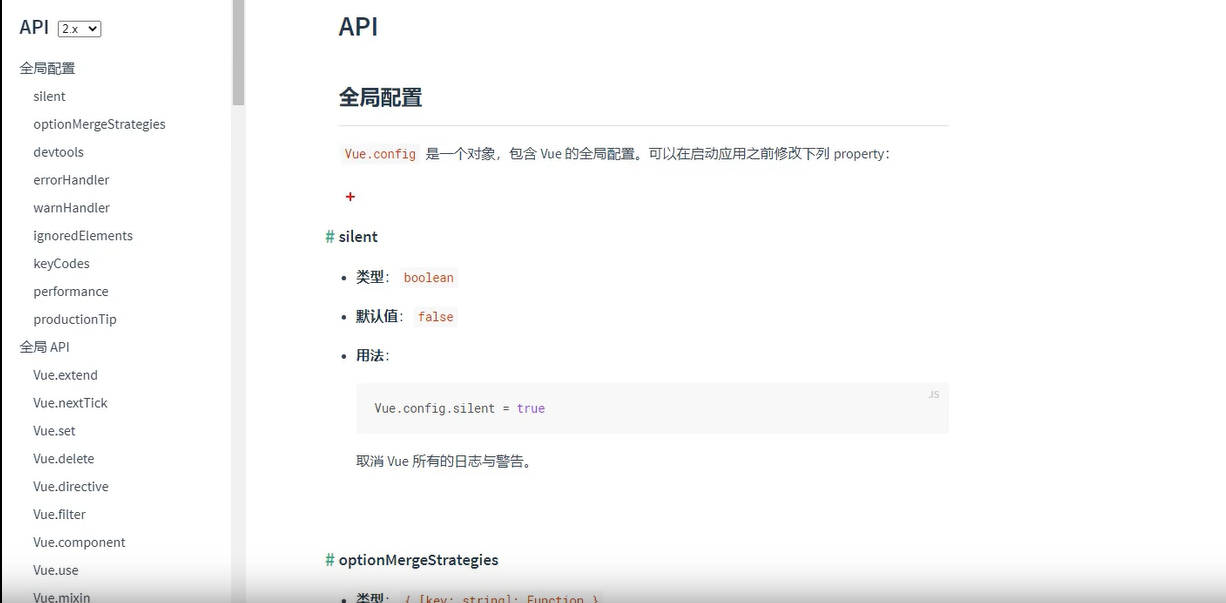Open optionMergeStrategies sidebar link
1226x603 pixels.
click(99, 124)
